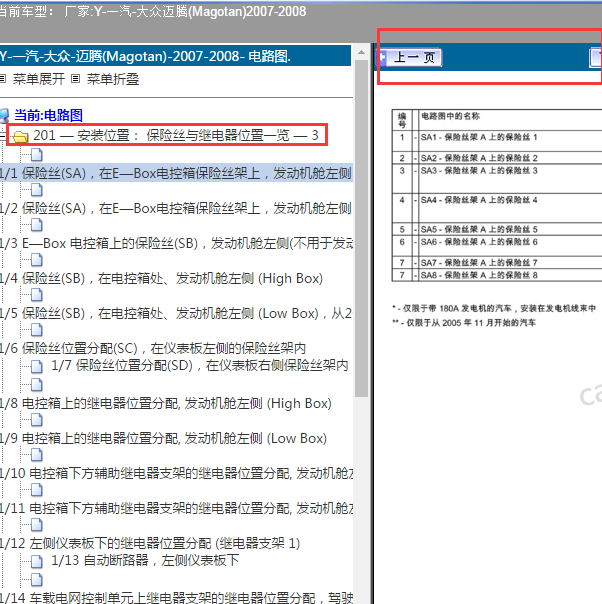Click the computer icon beside 当前:电路图
Screen dimensions: 602x604
[4, 116]
